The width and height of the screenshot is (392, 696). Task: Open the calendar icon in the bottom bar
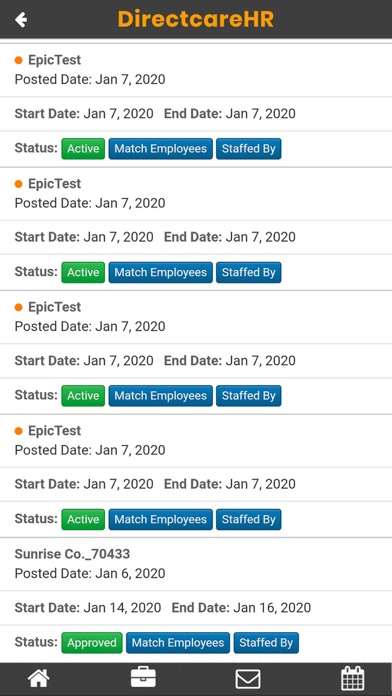(352, 678)
